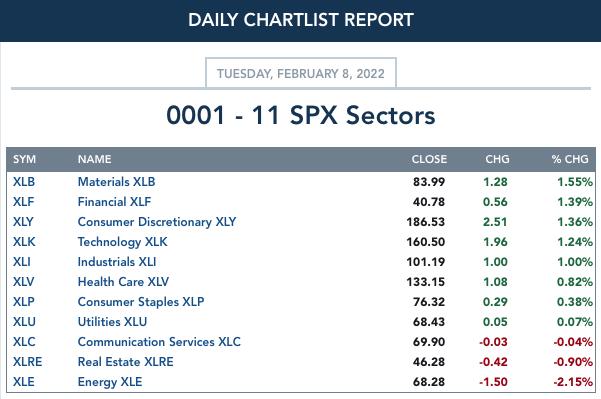Open Communication Services XLC link
This screenshot has width=601, height=399.
click(x=159, y=342)
